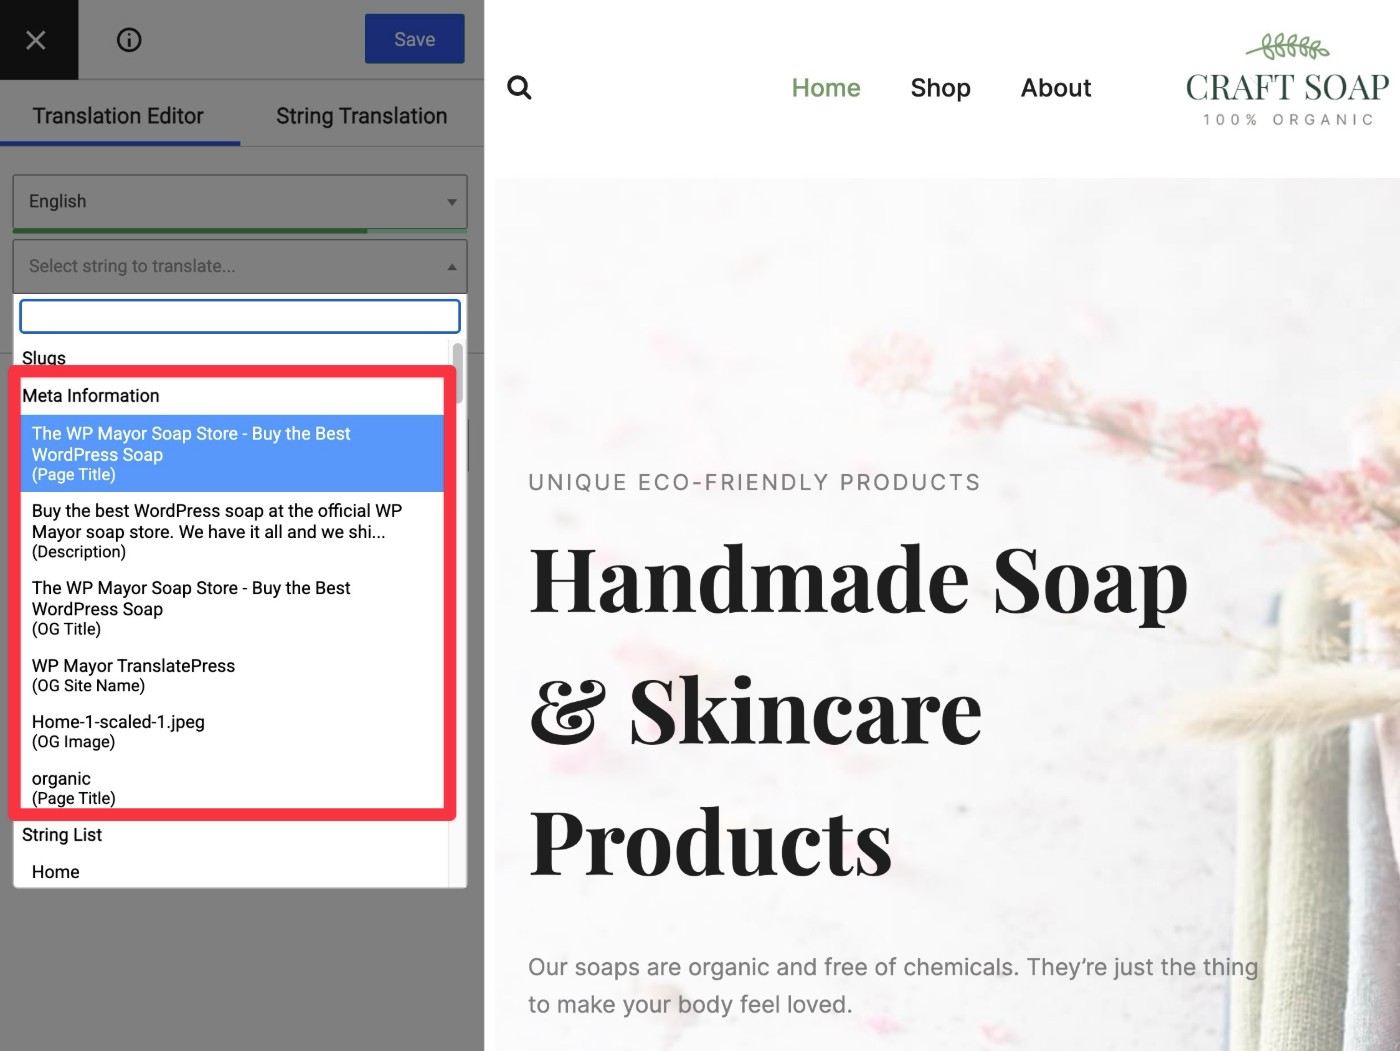Select Home-1-scaled-1.jpeg OG Image option

click(x=232, y=731)
